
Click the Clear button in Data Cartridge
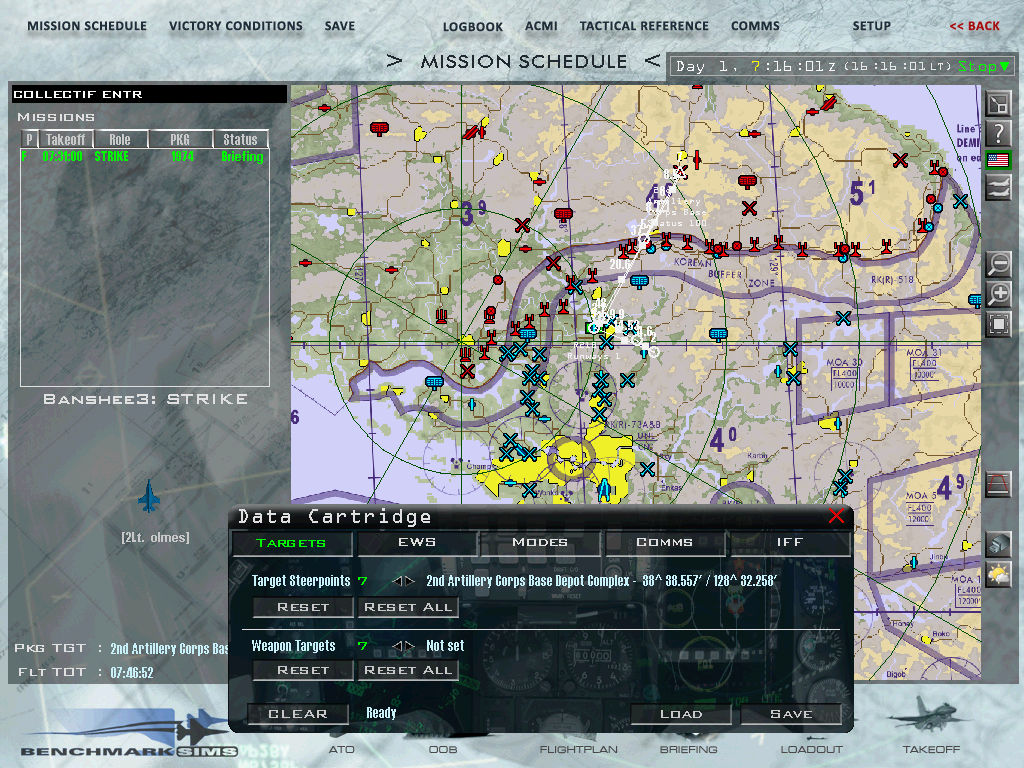(x=298, y=714)
